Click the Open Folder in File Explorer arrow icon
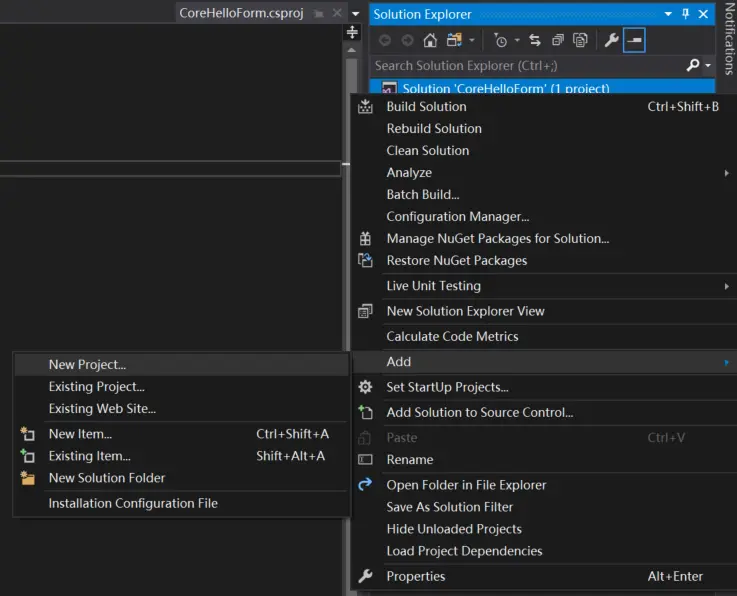 click(365, 484)
